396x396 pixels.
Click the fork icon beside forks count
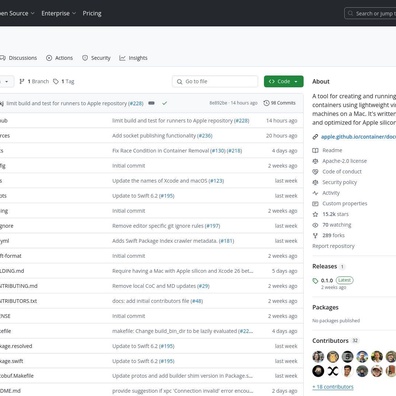[x=315, y=235]
